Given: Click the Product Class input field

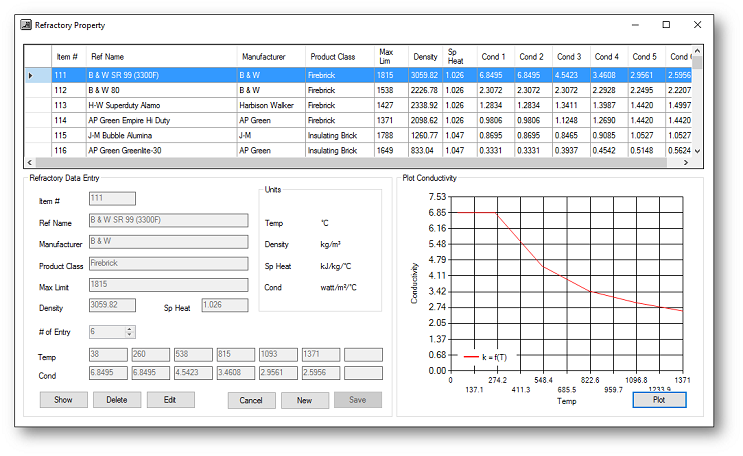Looking at the screenshot, I should tap(169, 264).
